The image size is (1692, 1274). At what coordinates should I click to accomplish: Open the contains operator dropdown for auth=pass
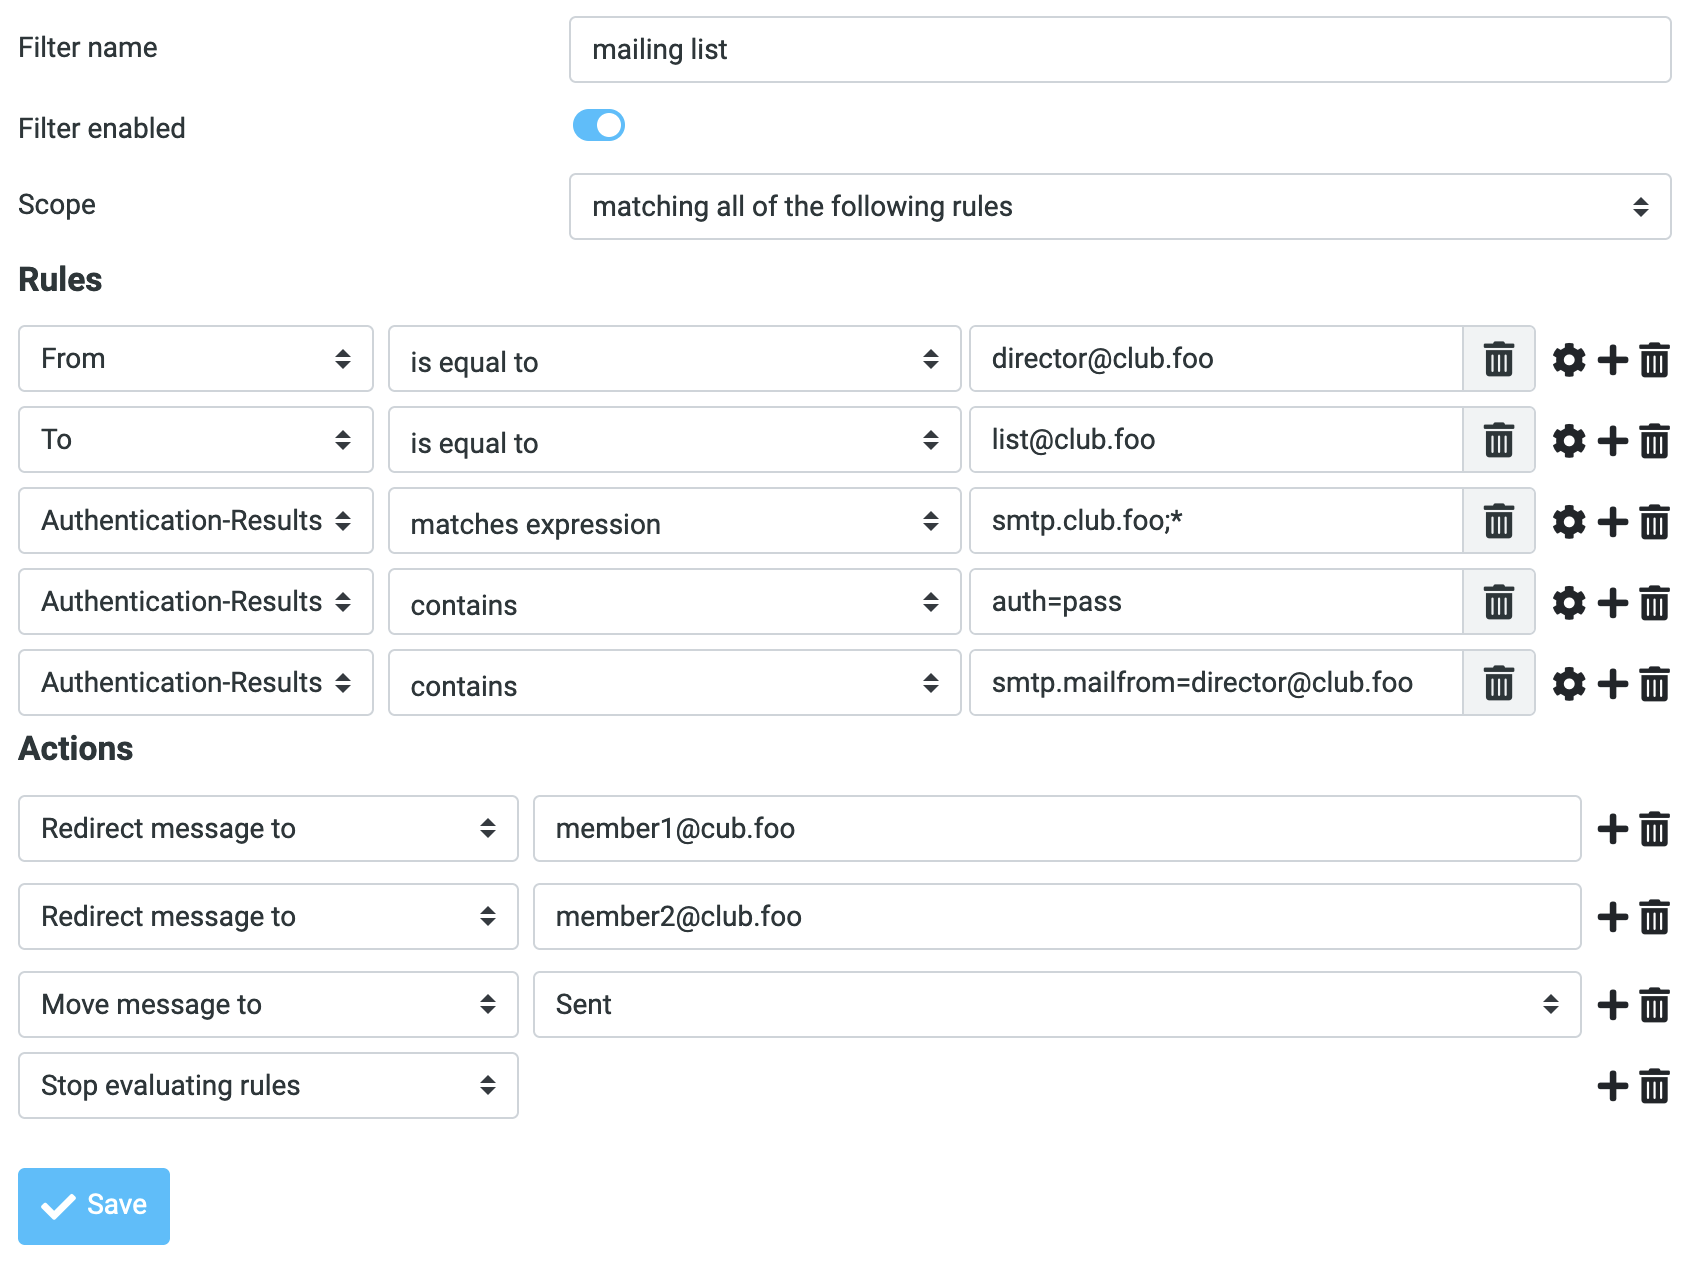tap(674, 602)
